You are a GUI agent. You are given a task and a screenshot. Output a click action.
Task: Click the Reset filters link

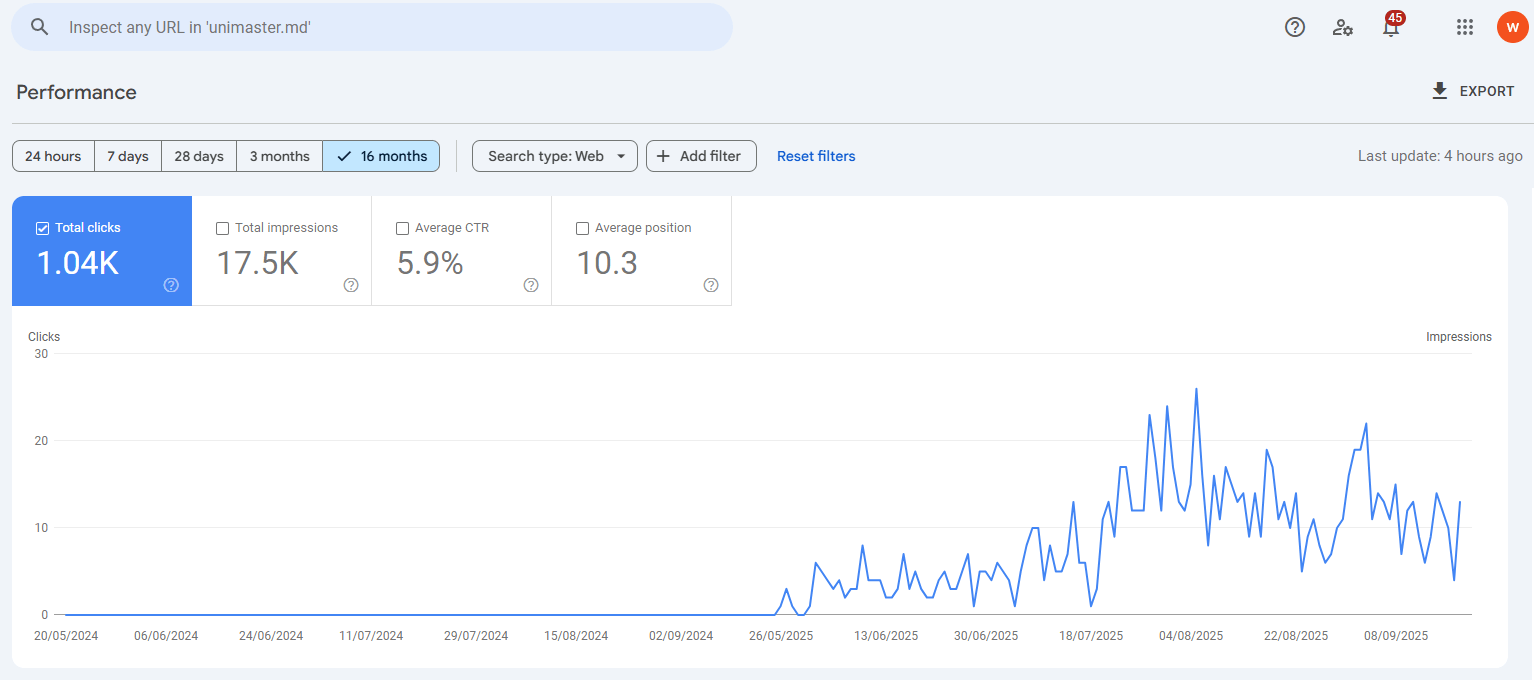[x=816, y=156]
